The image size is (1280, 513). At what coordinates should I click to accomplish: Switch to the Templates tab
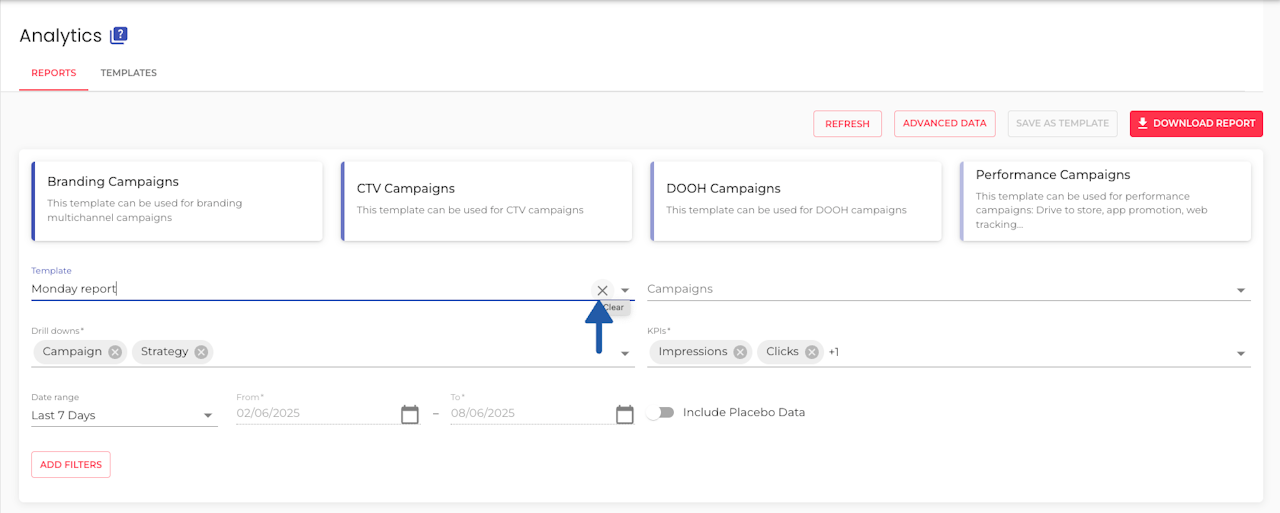coord(128,73)
